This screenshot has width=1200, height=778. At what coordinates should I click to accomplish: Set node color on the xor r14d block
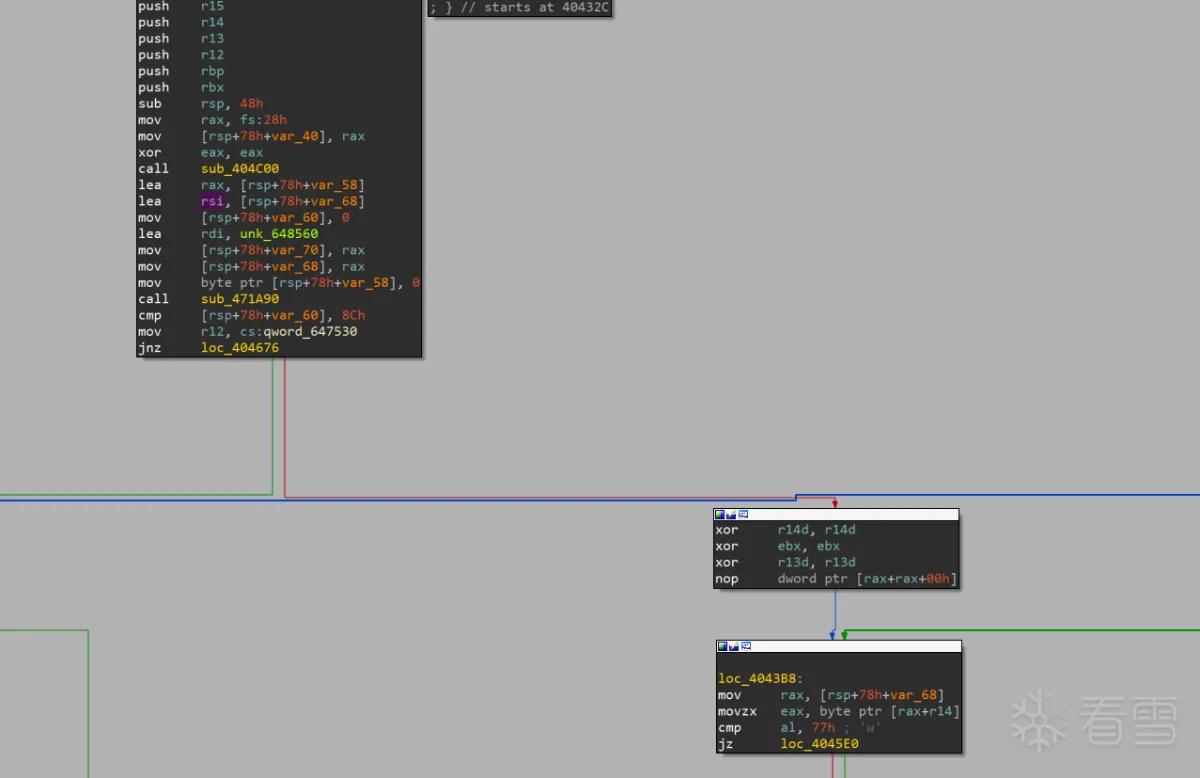point(720,515)
